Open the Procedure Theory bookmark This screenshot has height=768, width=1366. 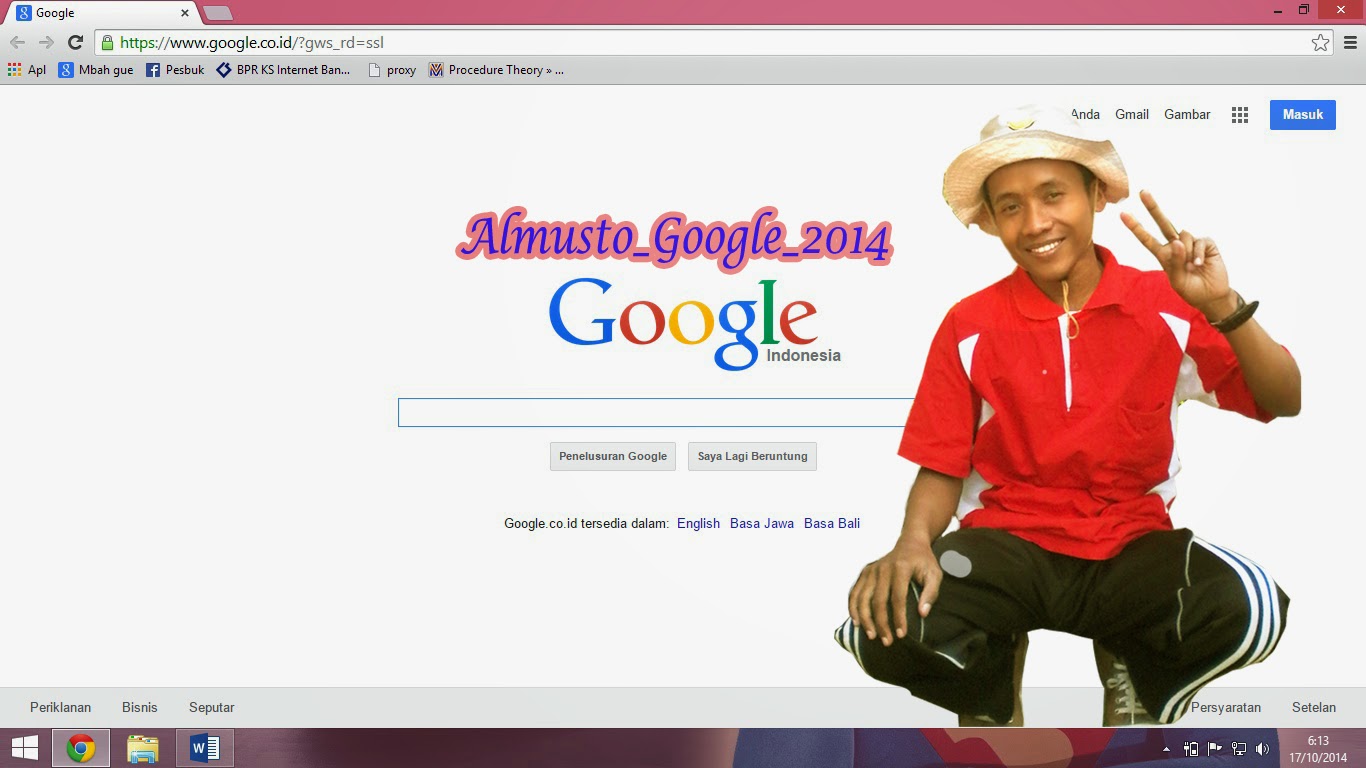pyautogui.click(x=496, y=70)
